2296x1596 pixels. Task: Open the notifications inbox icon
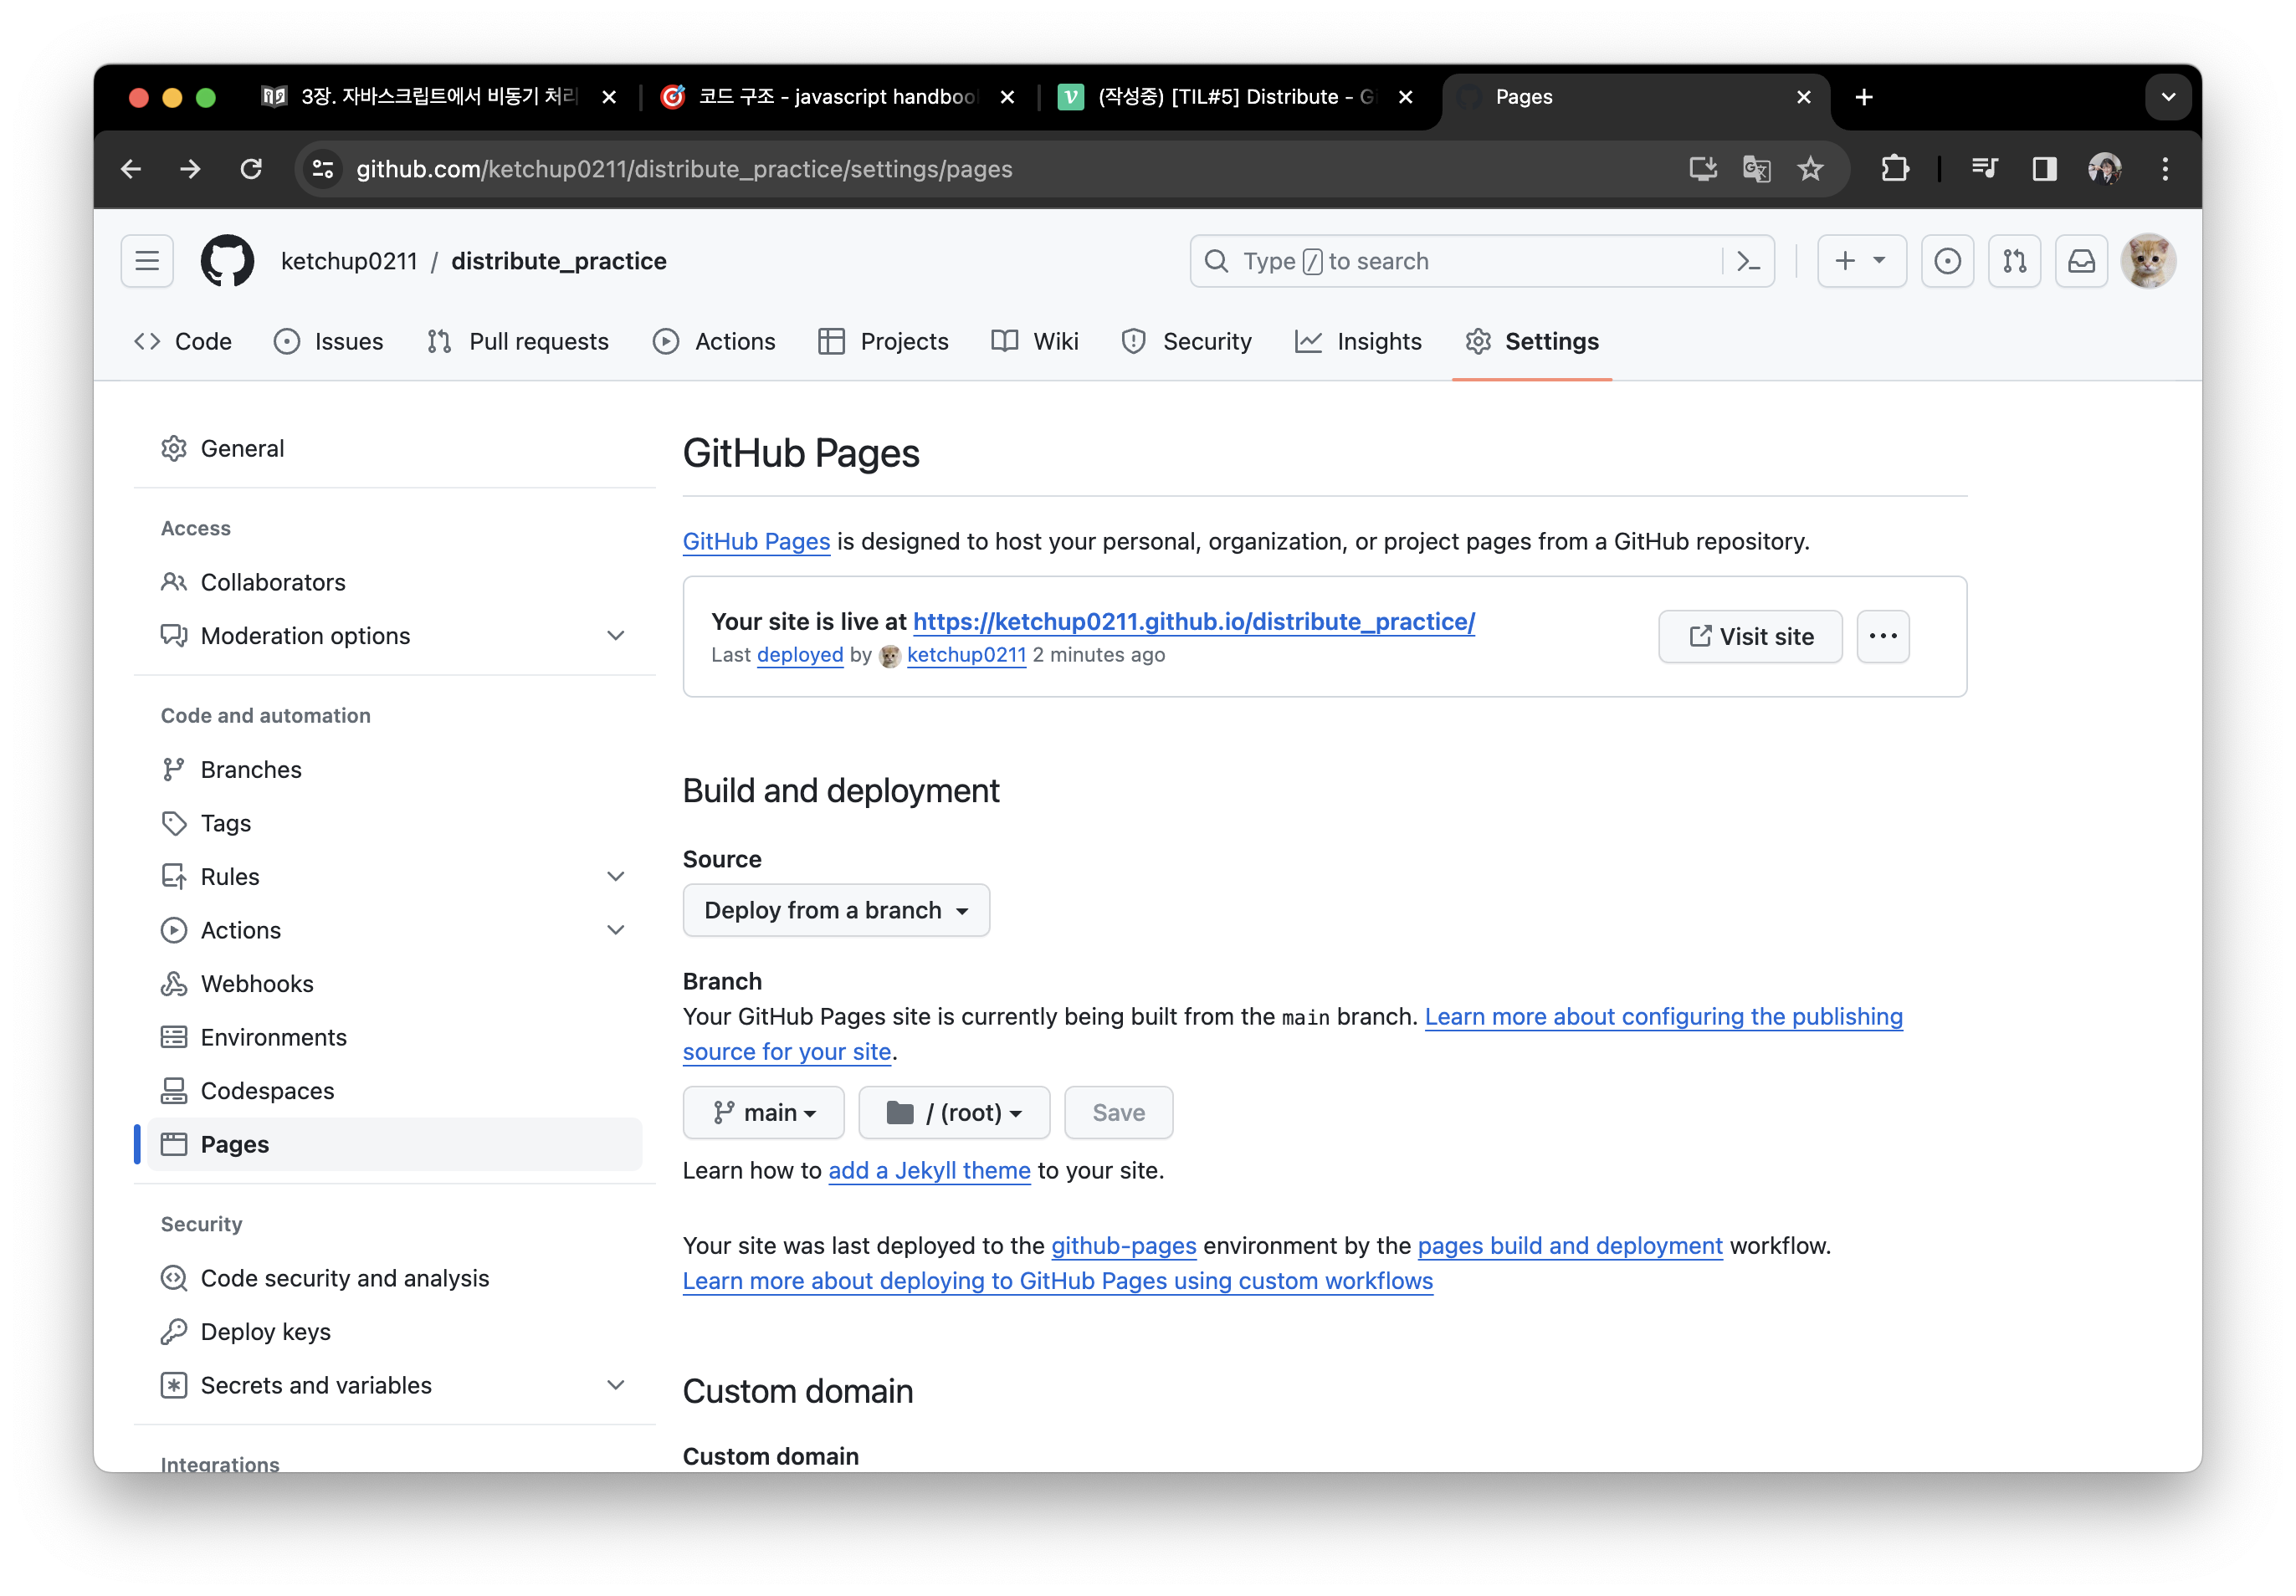click(2081, 261)
